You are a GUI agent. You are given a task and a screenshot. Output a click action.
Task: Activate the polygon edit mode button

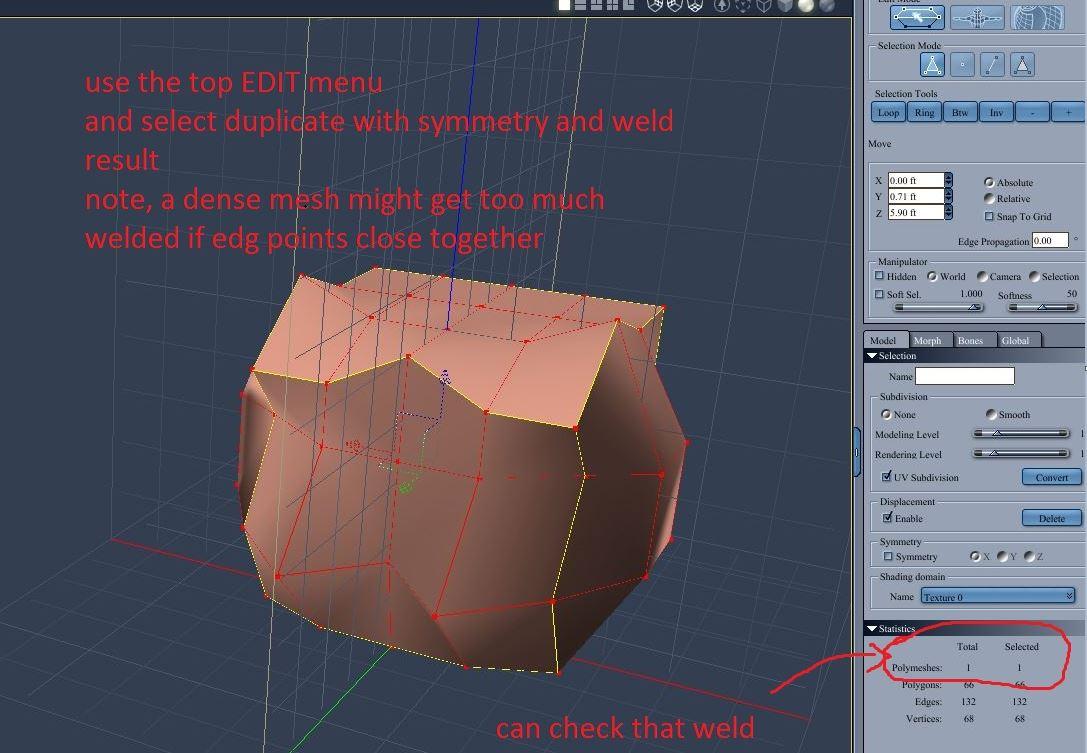coord(917,17)
